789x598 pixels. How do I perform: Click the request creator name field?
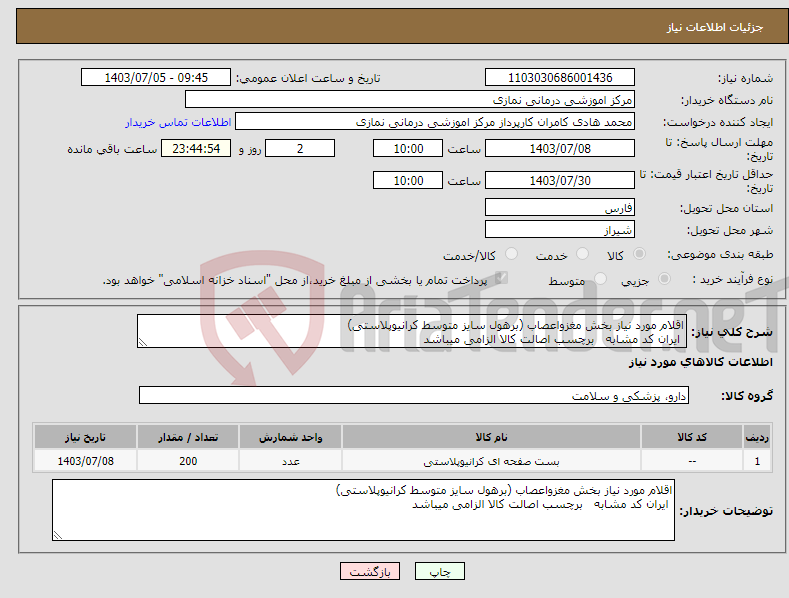[435, 122]
